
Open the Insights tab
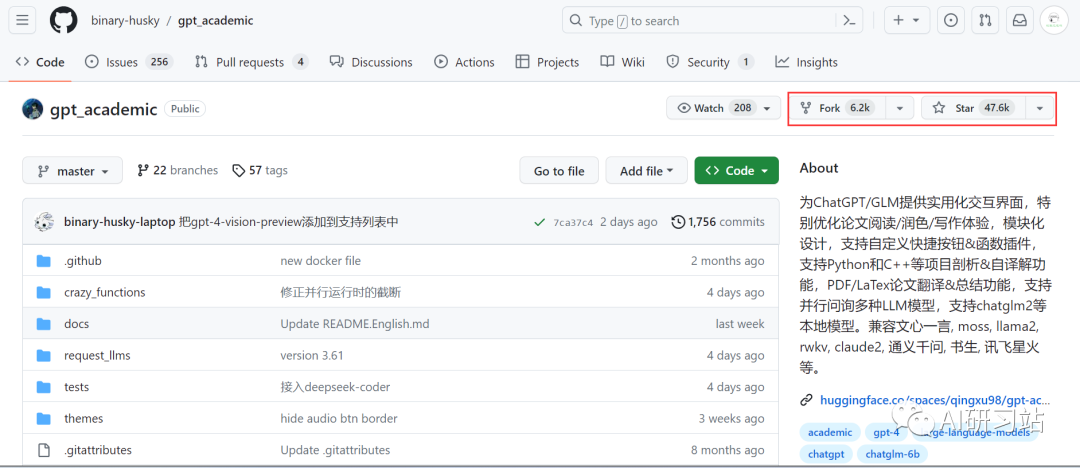(807, 62)
